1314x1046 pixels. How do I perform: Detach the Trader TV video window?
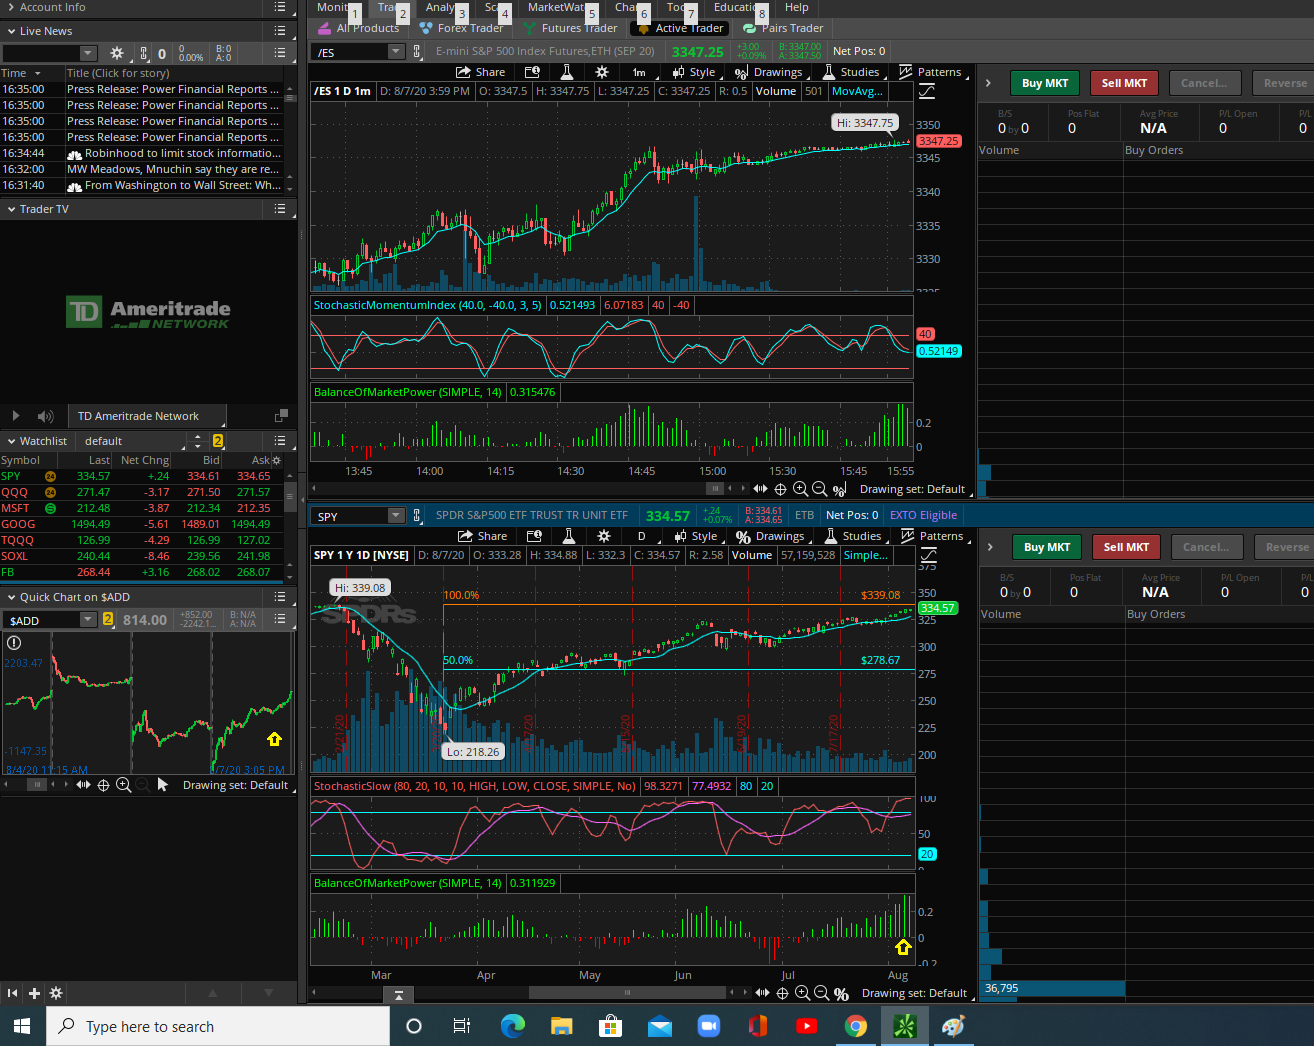[x=281, y=416]
